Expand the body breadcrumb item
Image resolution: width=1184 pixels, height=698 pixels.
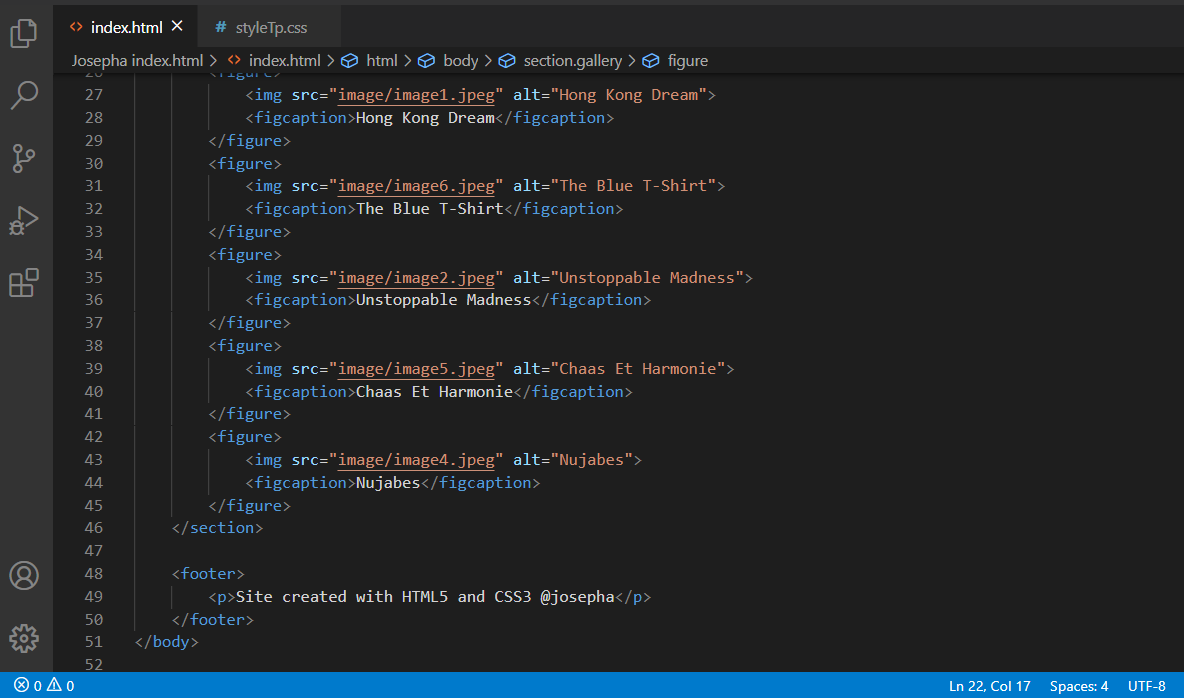click(x=460, y=61)
